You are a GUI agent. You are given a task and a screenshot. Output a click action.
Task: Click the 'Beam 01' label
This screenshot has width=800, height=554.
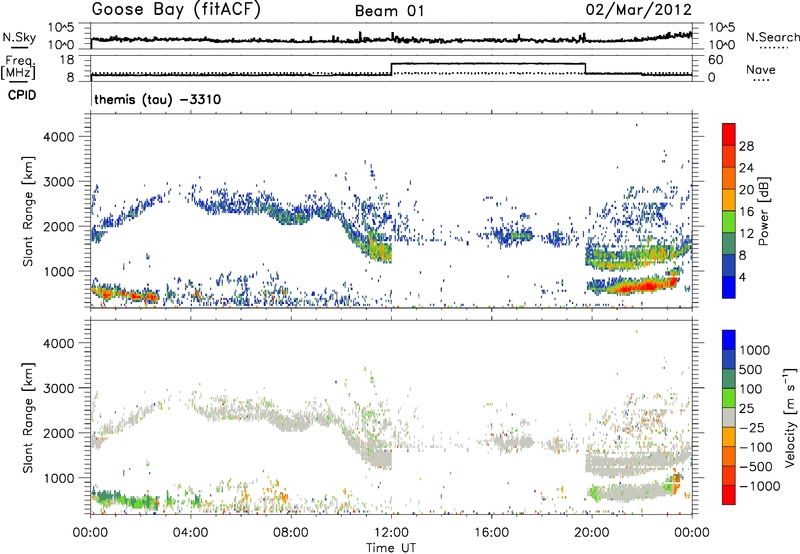[390, 11]
